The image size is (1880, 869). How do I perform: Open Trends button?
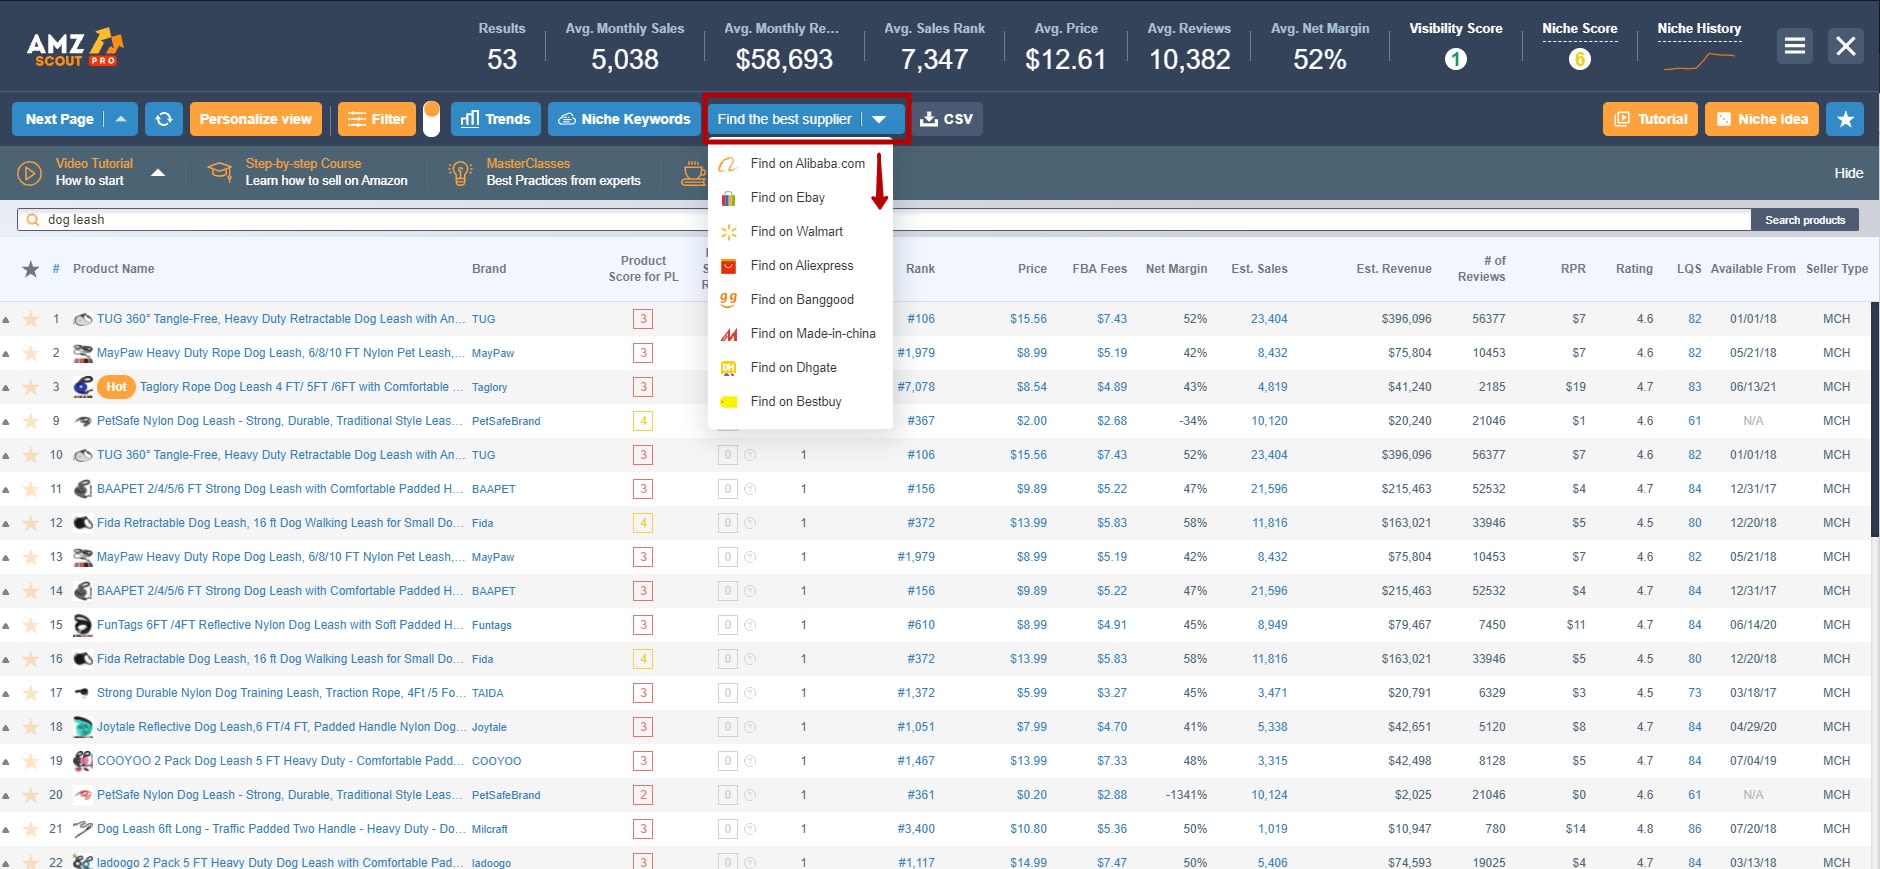point(496,119)
